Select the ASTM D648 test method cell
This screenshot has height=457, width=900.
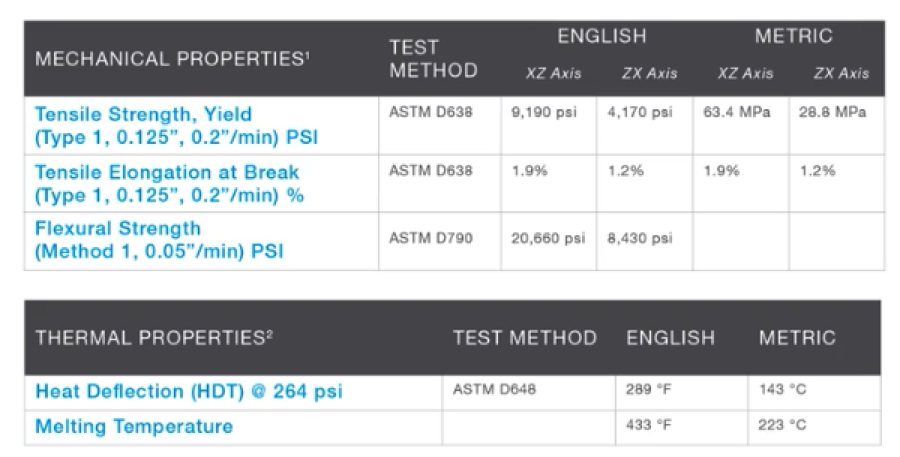494,389
